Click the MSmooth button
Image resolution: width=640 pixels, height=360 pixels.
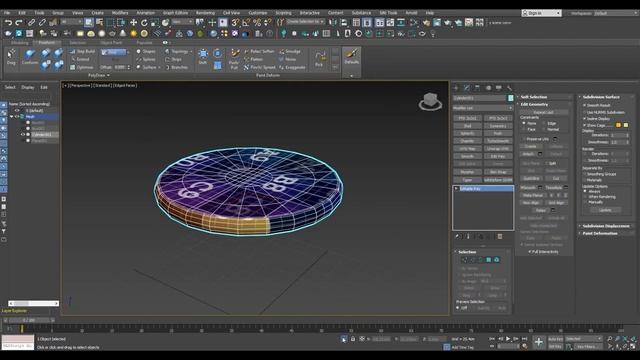pyautogui.click(x=528, y=187)
